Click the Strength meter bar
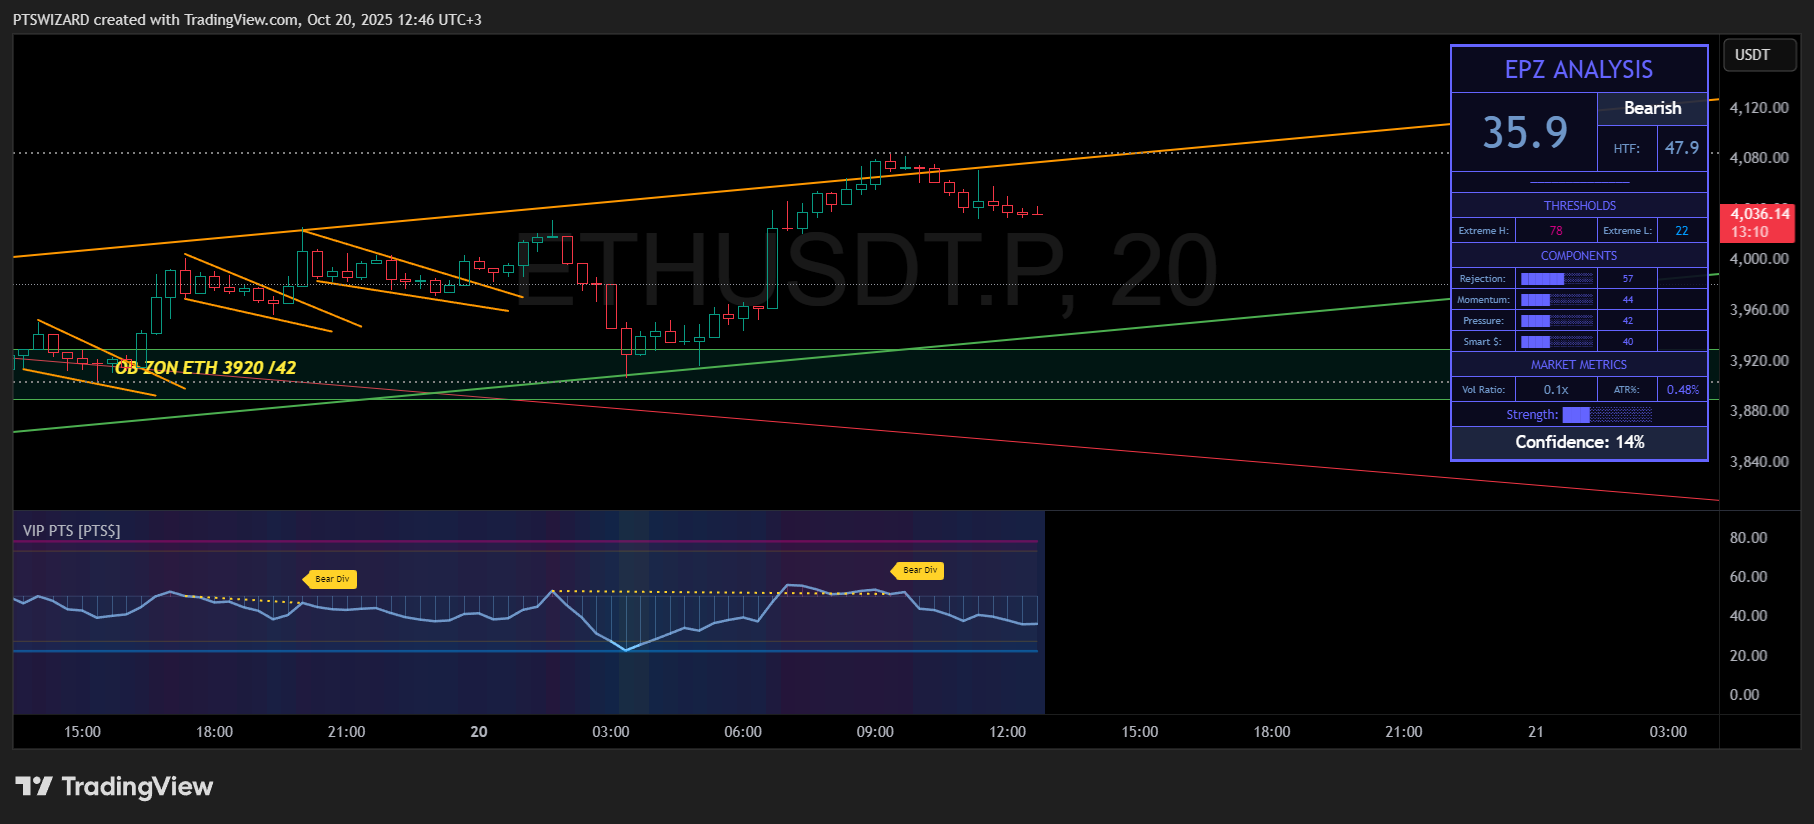 tap(1607, 415)
